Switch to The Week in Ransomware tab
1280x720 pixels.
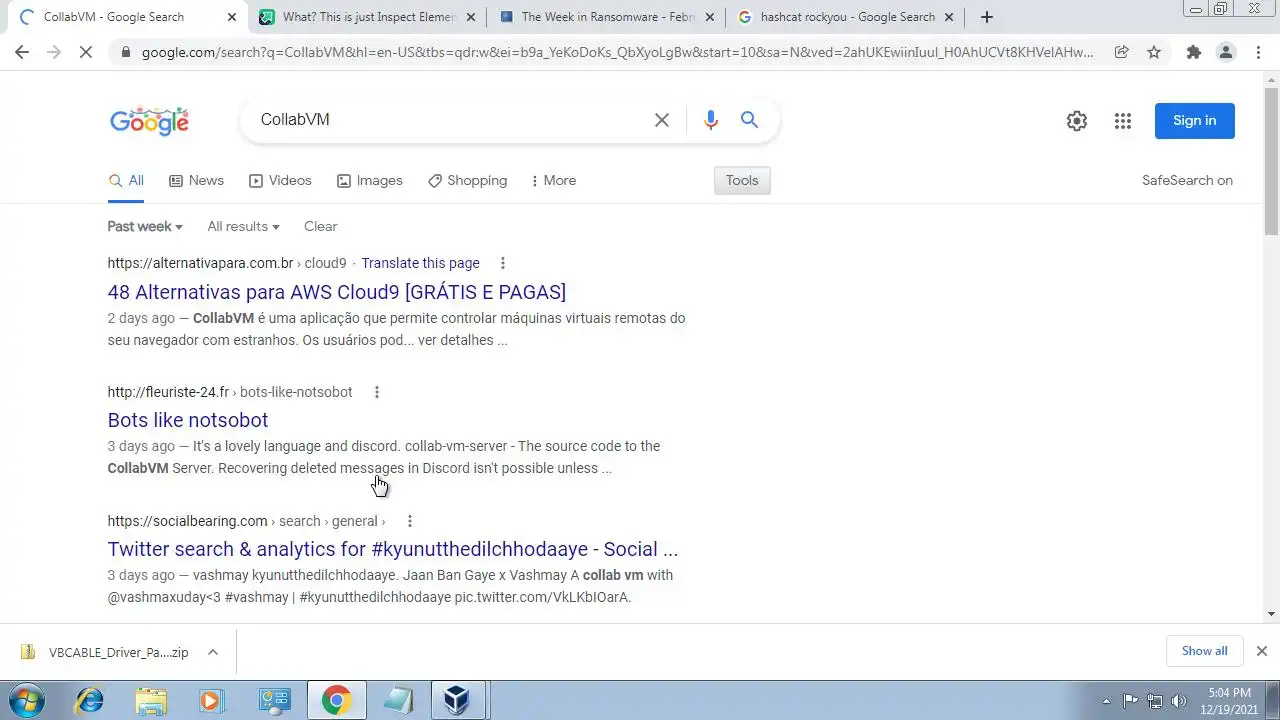pyautogui.click(x=609, y=17)
